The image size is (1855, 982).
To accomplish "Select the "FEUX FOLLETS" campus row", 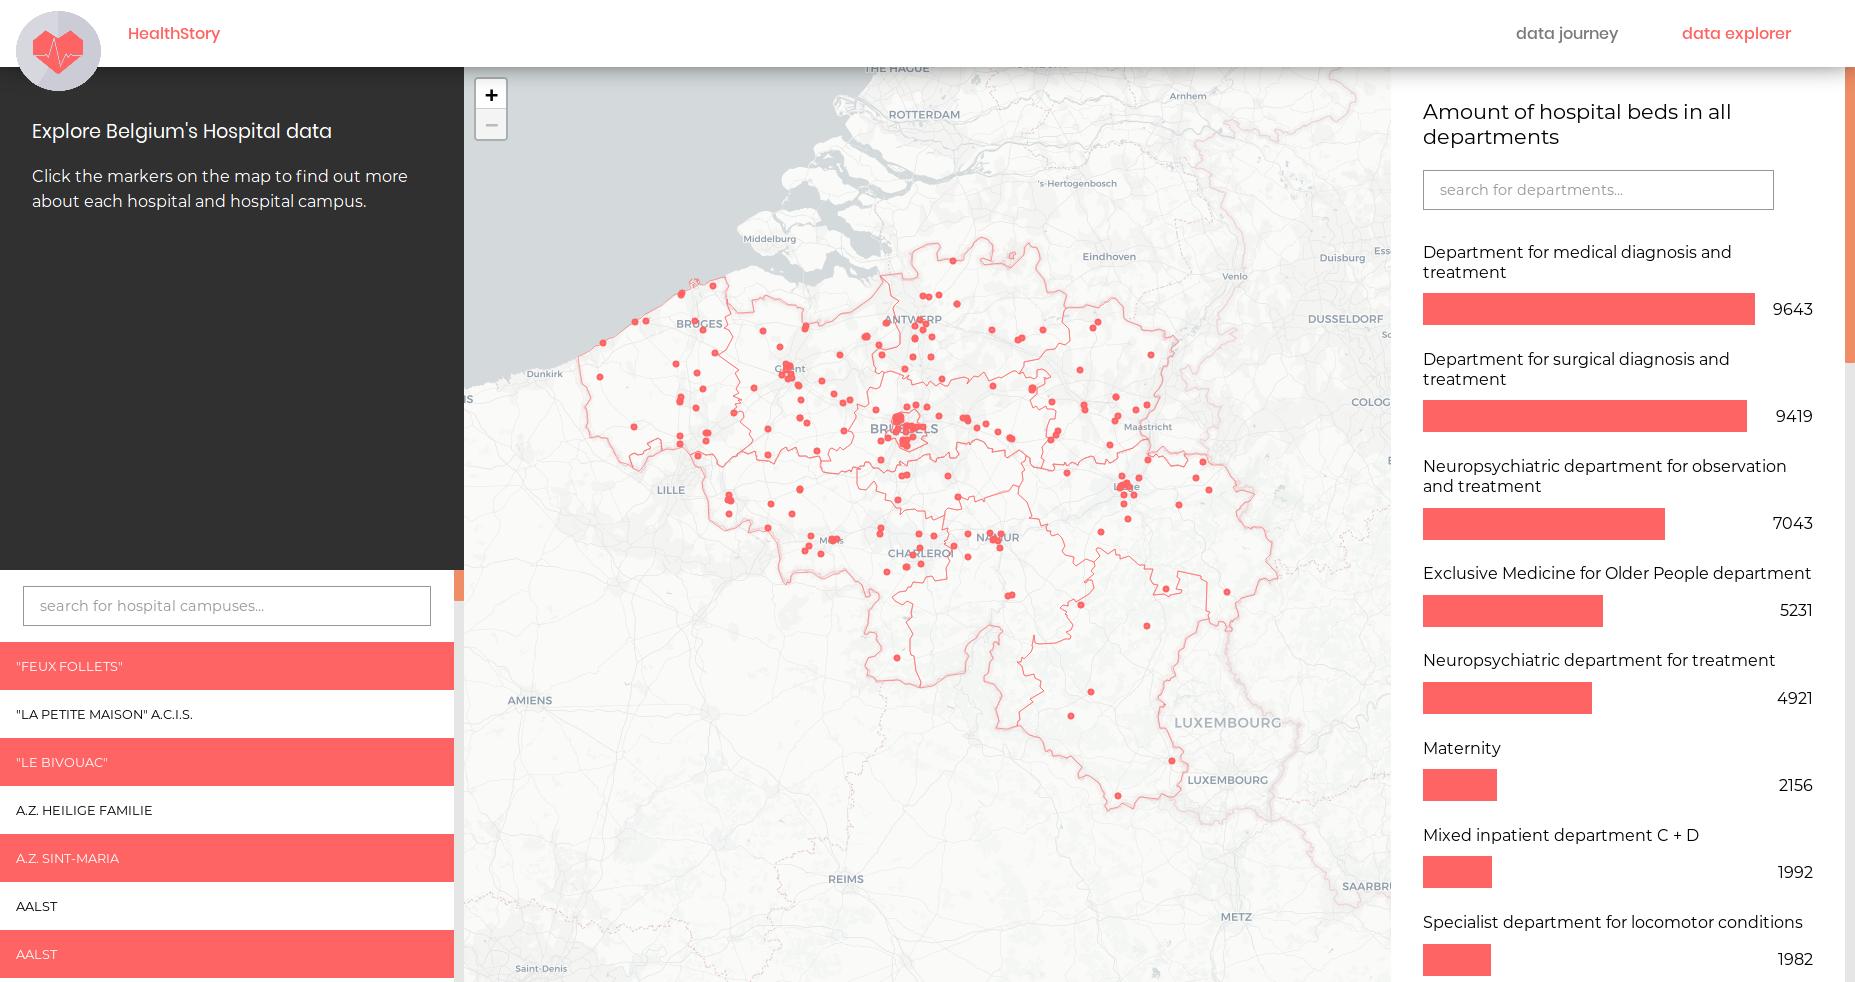I will pyautogui.click(x=227, y=666).
